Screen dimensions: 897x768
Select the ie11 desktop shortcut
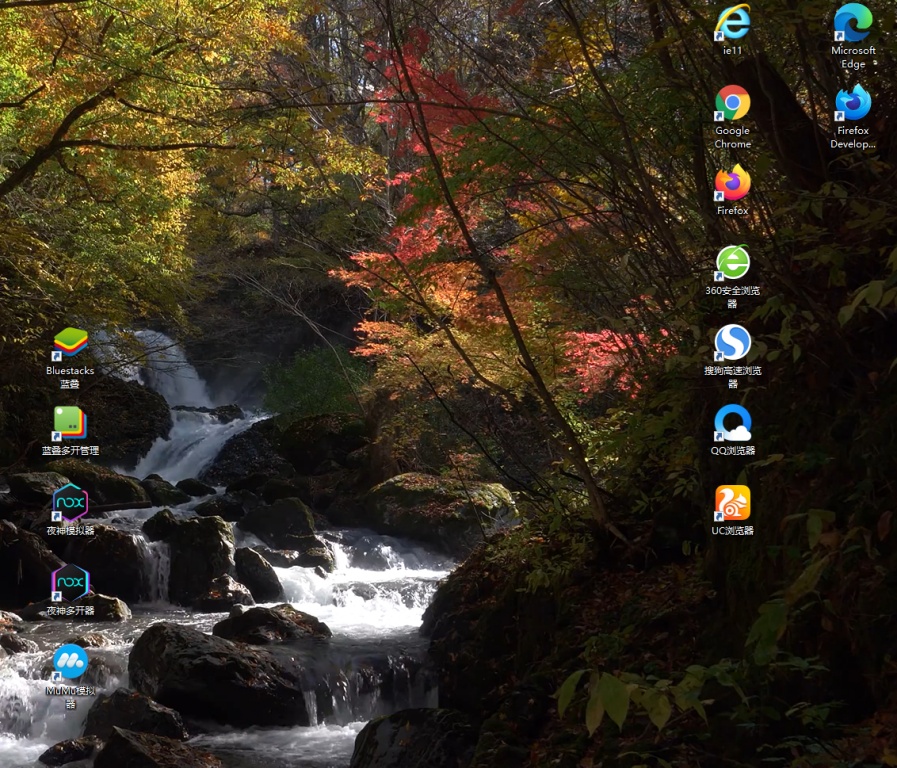coord(733,23)
